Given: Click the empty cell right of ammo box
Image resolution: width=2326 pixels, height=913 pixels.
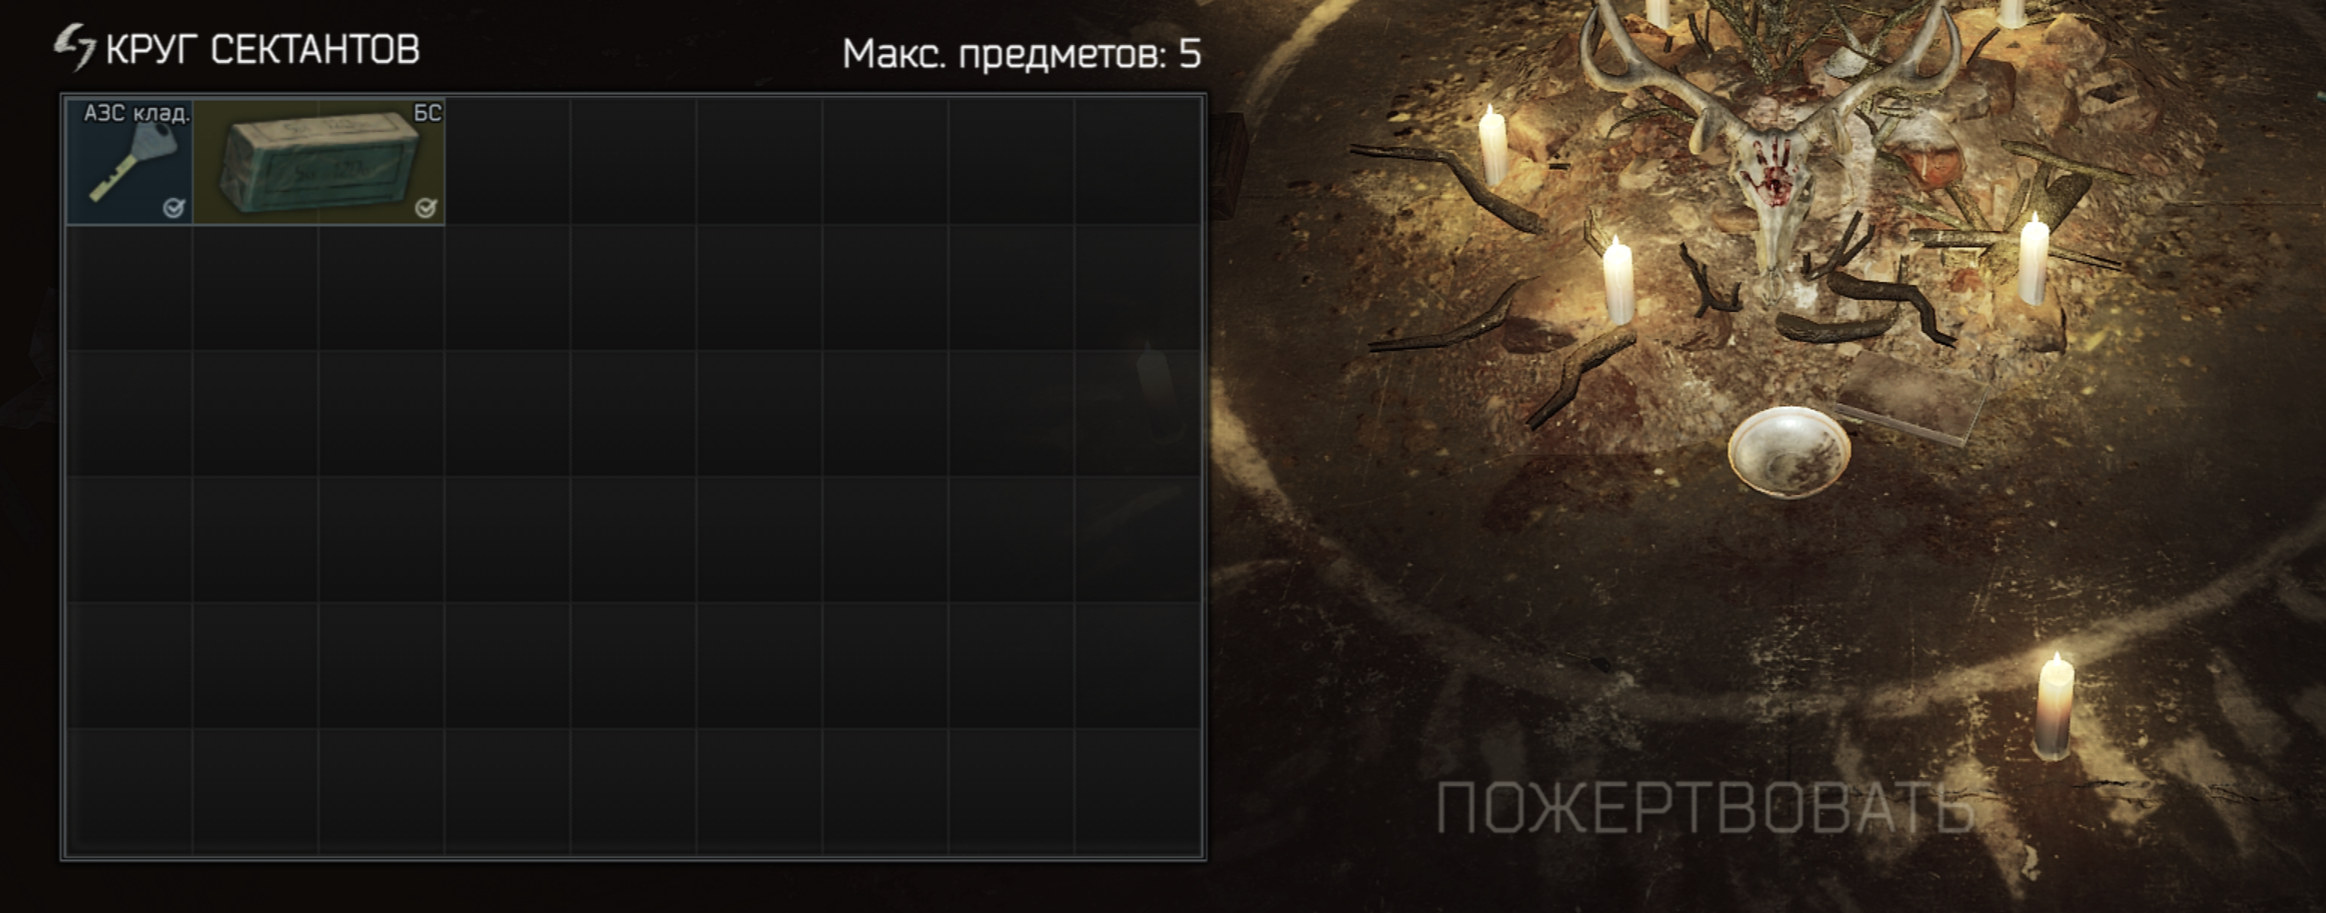Looking at the screenshot, I should 508,161.
